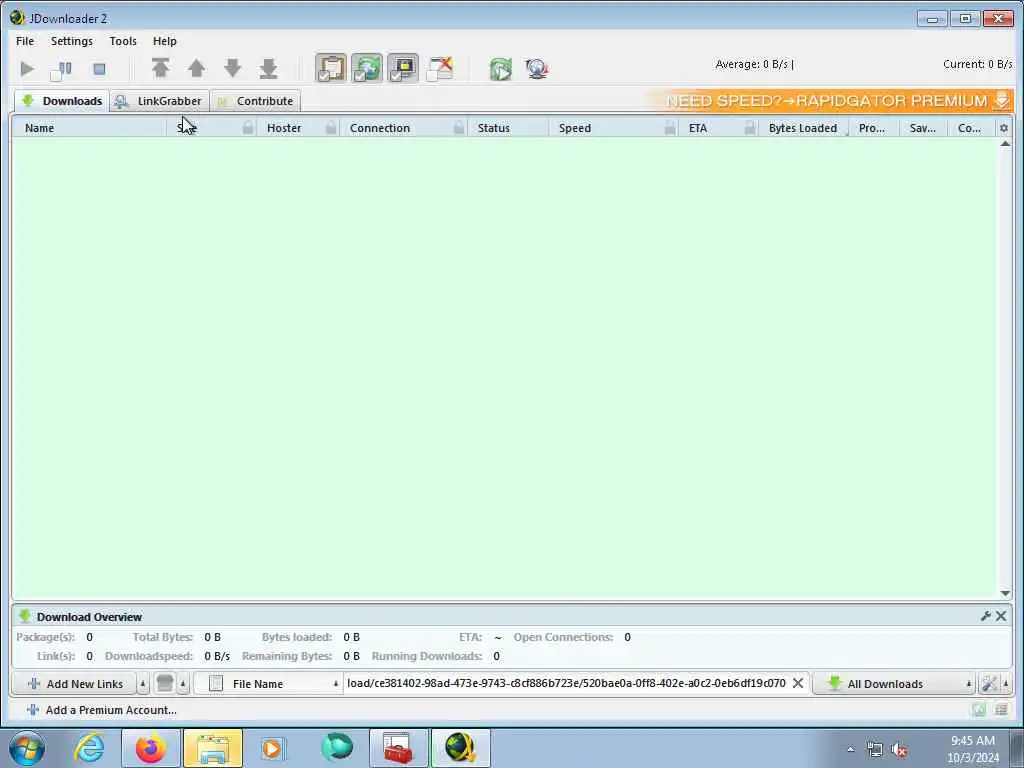Open Firefox from the taskbar
1024x768 pixels.
150,748
